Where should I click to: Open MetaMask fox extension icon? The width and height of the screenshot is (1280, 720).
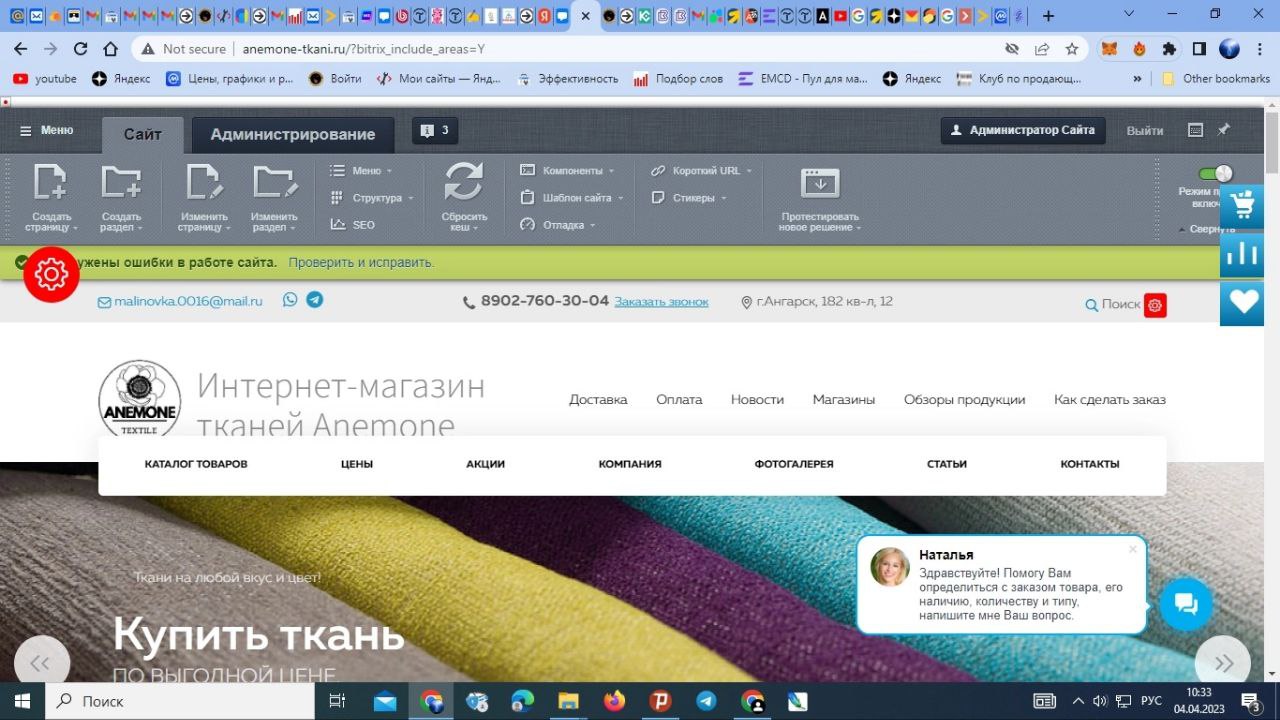pyautogui.click(x=1109, y=48)
